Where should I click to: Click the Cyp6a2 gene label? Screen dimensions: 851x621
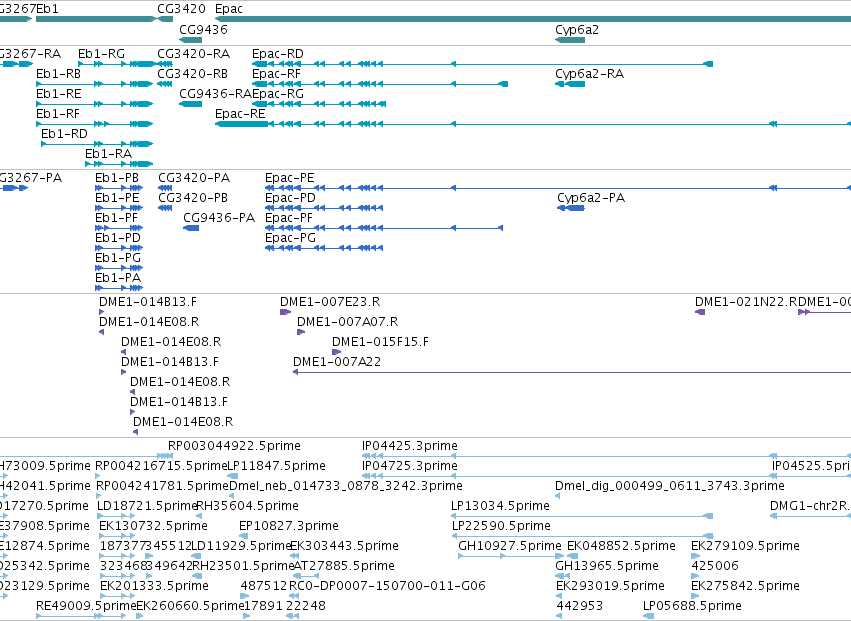(x=577, y=29)
